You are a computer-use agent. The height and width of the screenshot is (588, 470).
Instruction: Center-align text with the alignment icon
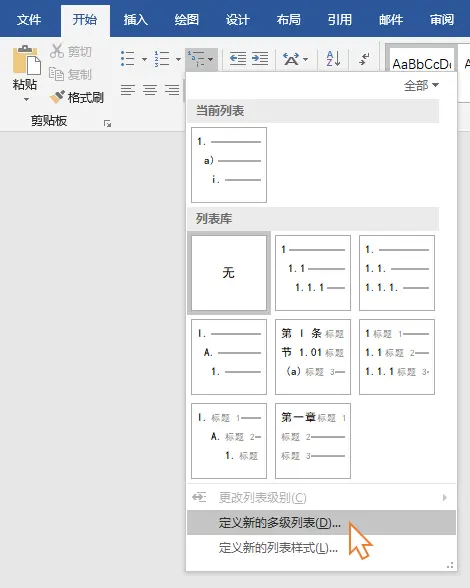click(x=150, y=90)
